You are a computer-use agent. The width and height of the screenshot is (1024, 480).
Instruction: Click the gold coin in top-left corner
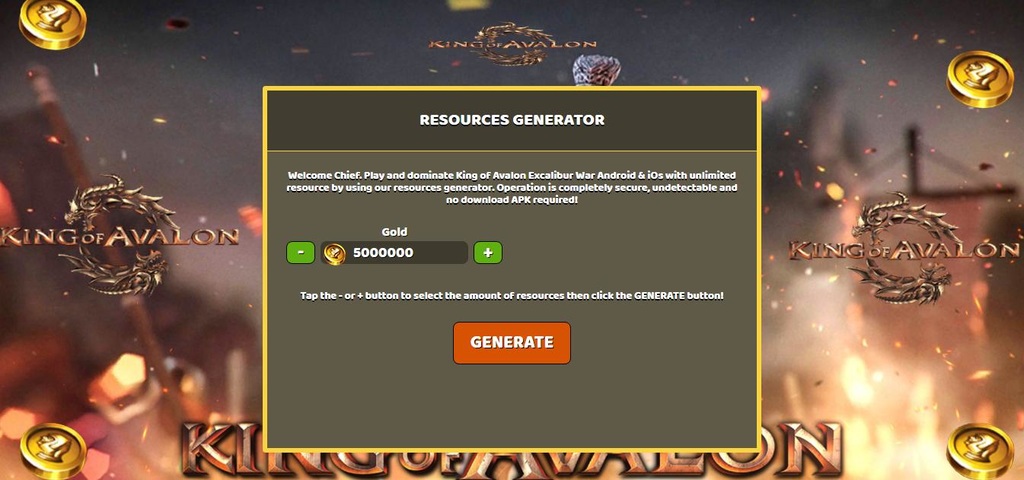pos(53,22)
